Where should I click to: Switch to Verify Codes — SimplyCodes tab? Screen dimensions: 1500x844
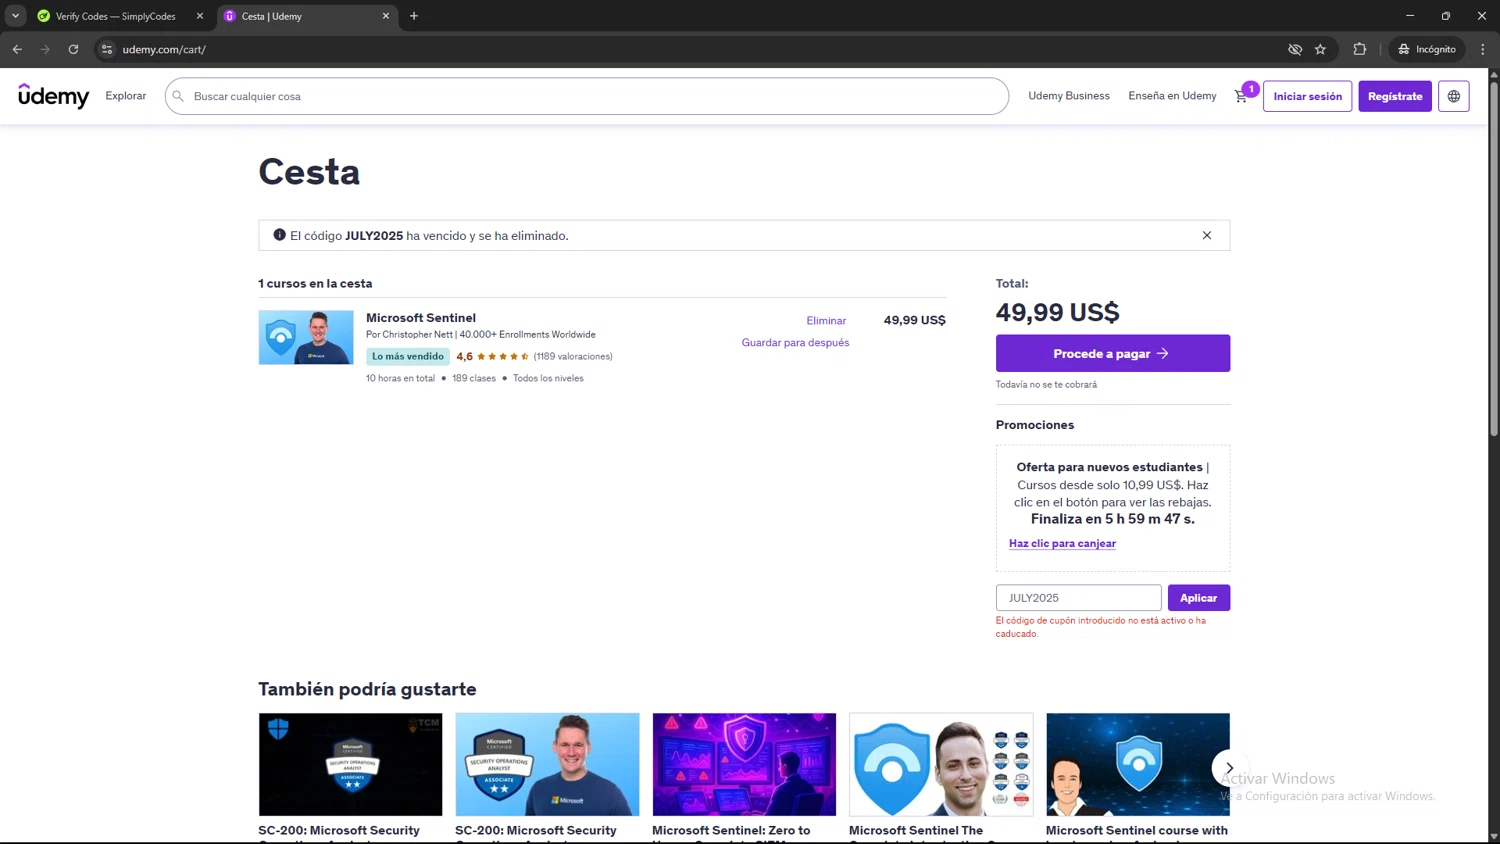coord(115,16)
